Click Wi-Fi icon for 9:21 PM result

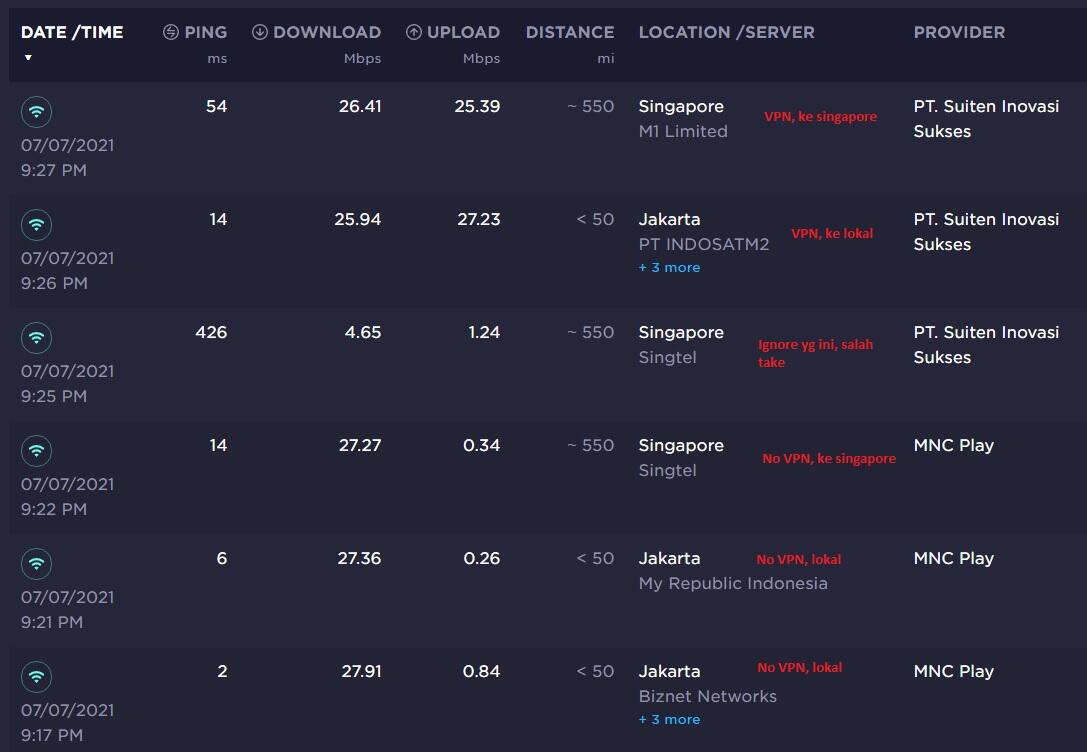tap(37, 564)
